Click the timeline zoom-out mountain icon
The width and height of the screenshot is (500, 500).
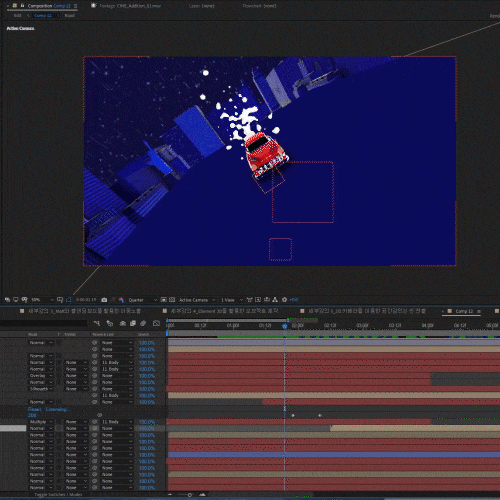[170, 495]
